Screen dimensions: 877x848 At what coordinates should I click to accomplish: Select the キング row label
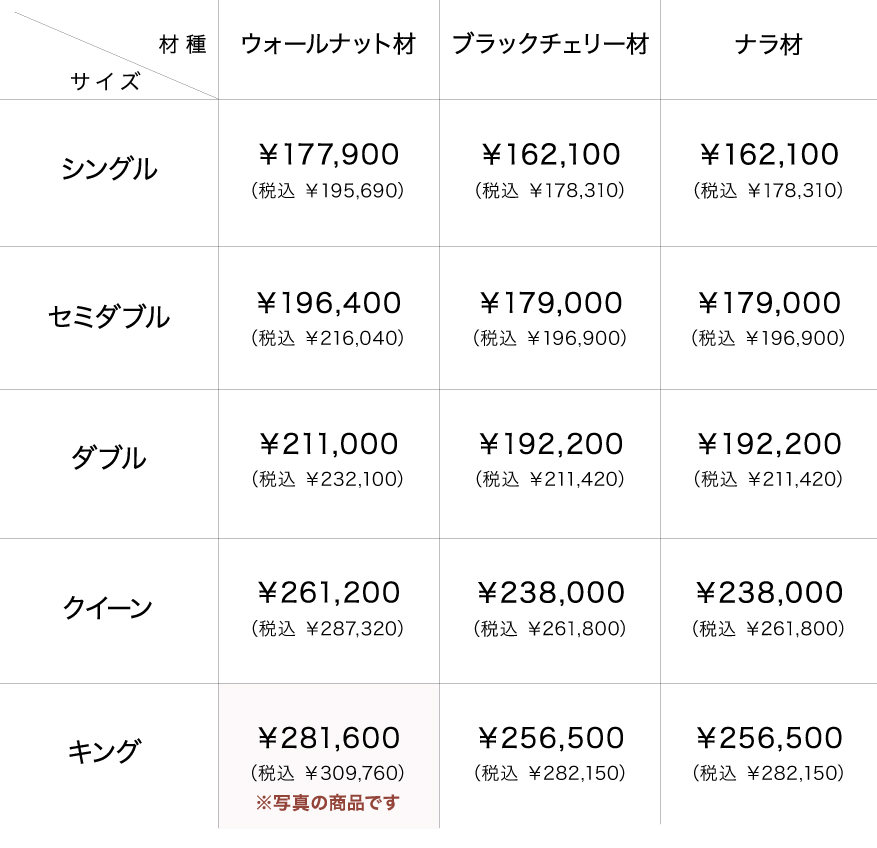105,751
